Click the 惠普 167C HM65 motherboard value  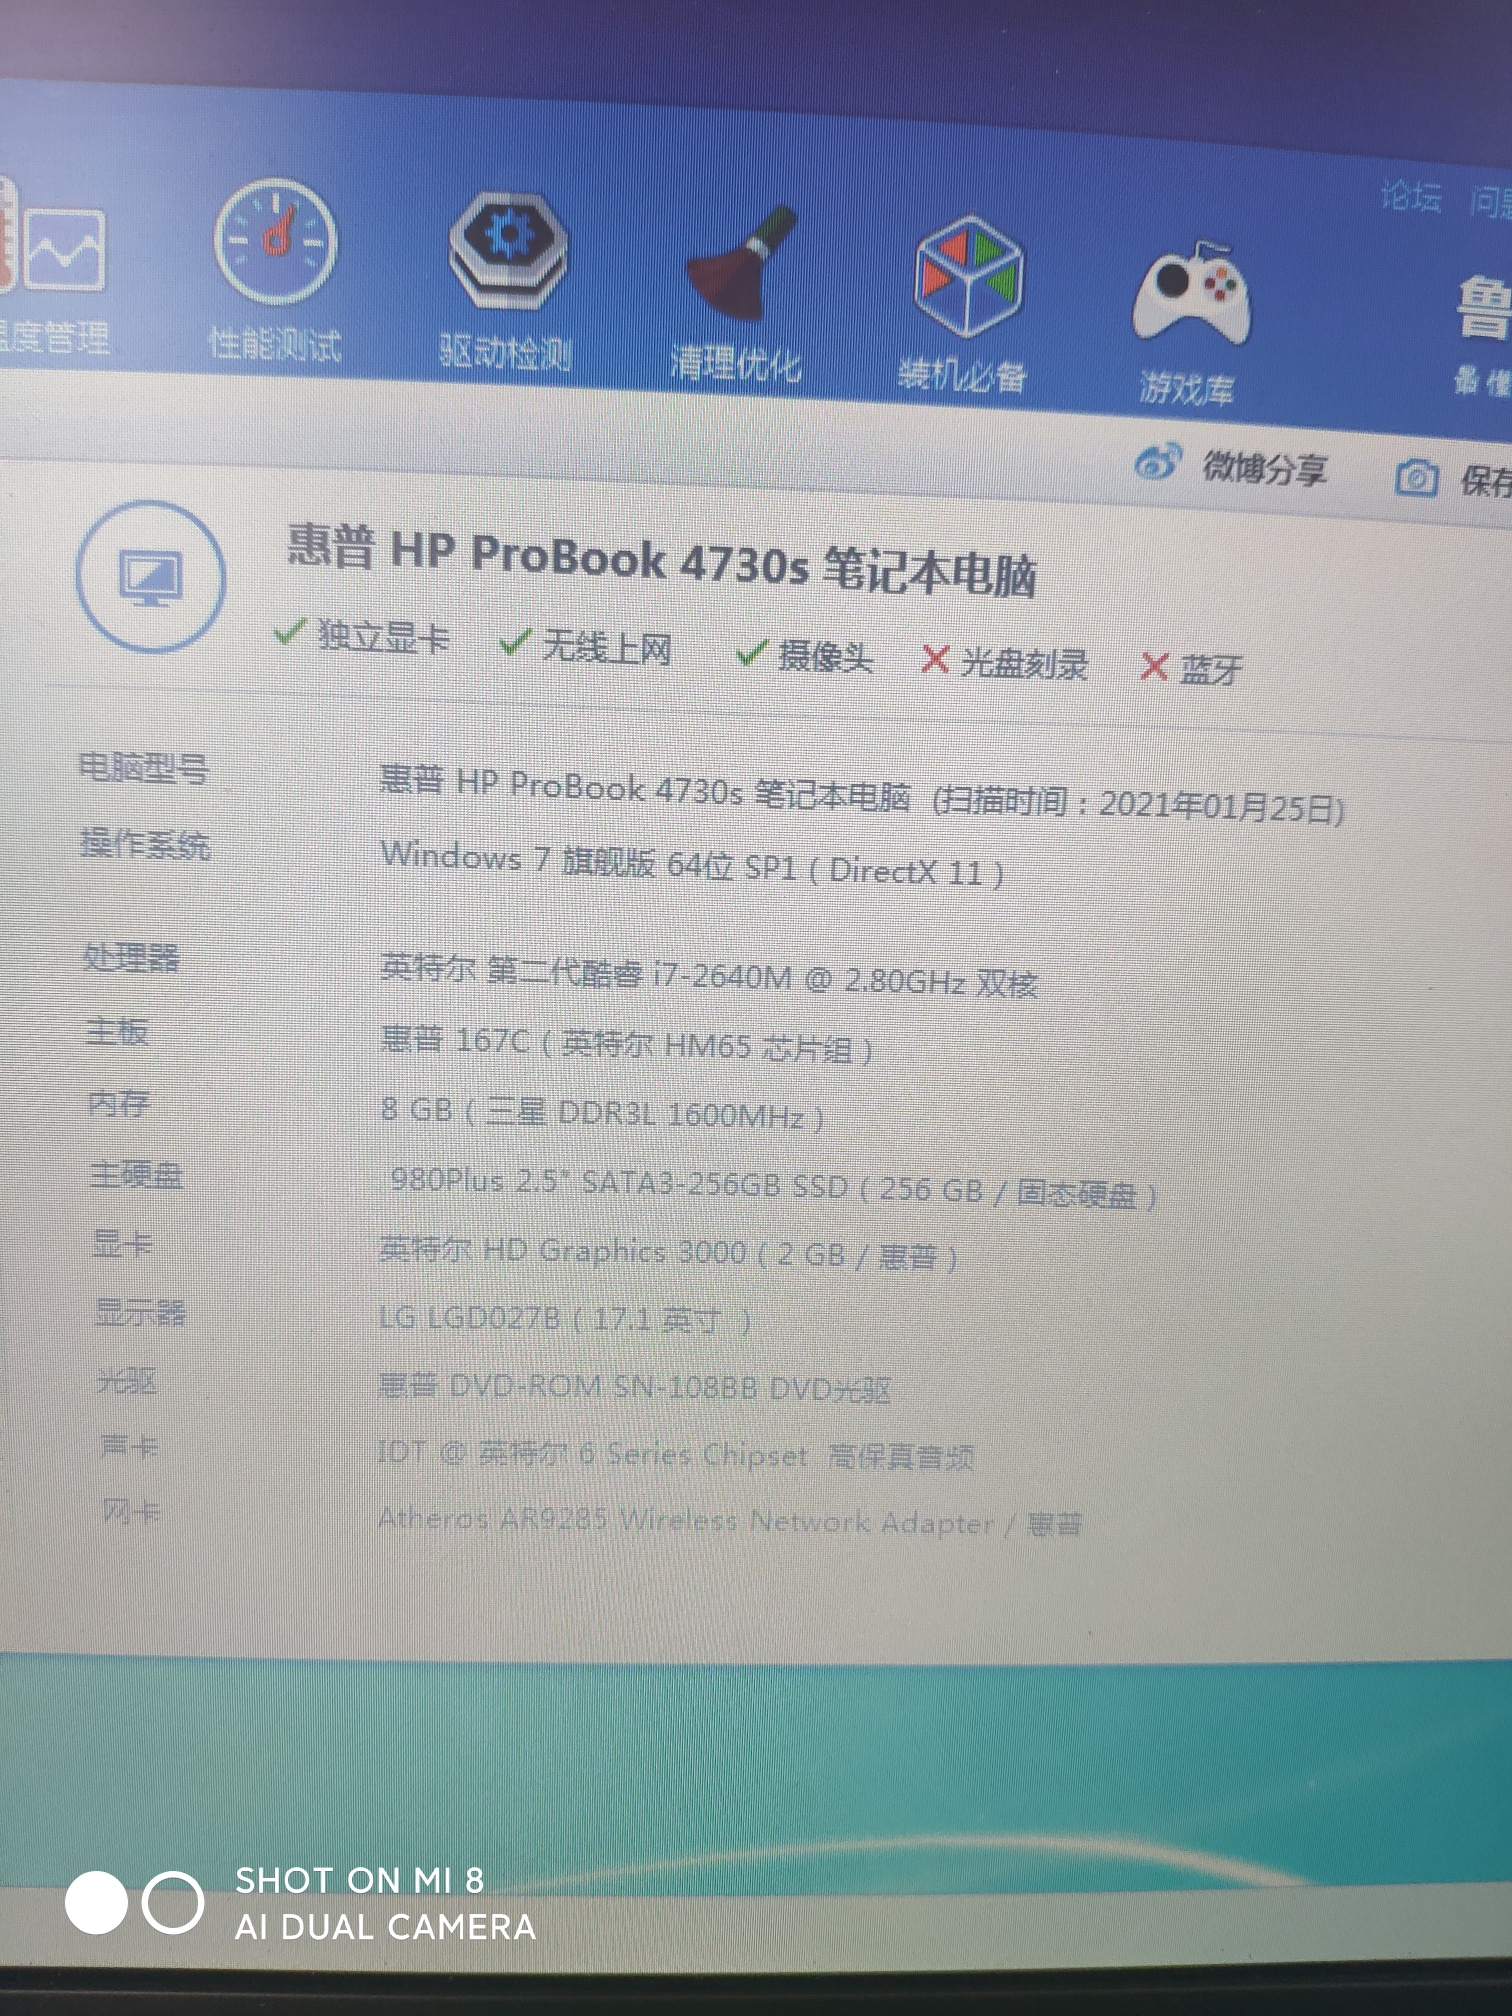tap(627, 1044)
